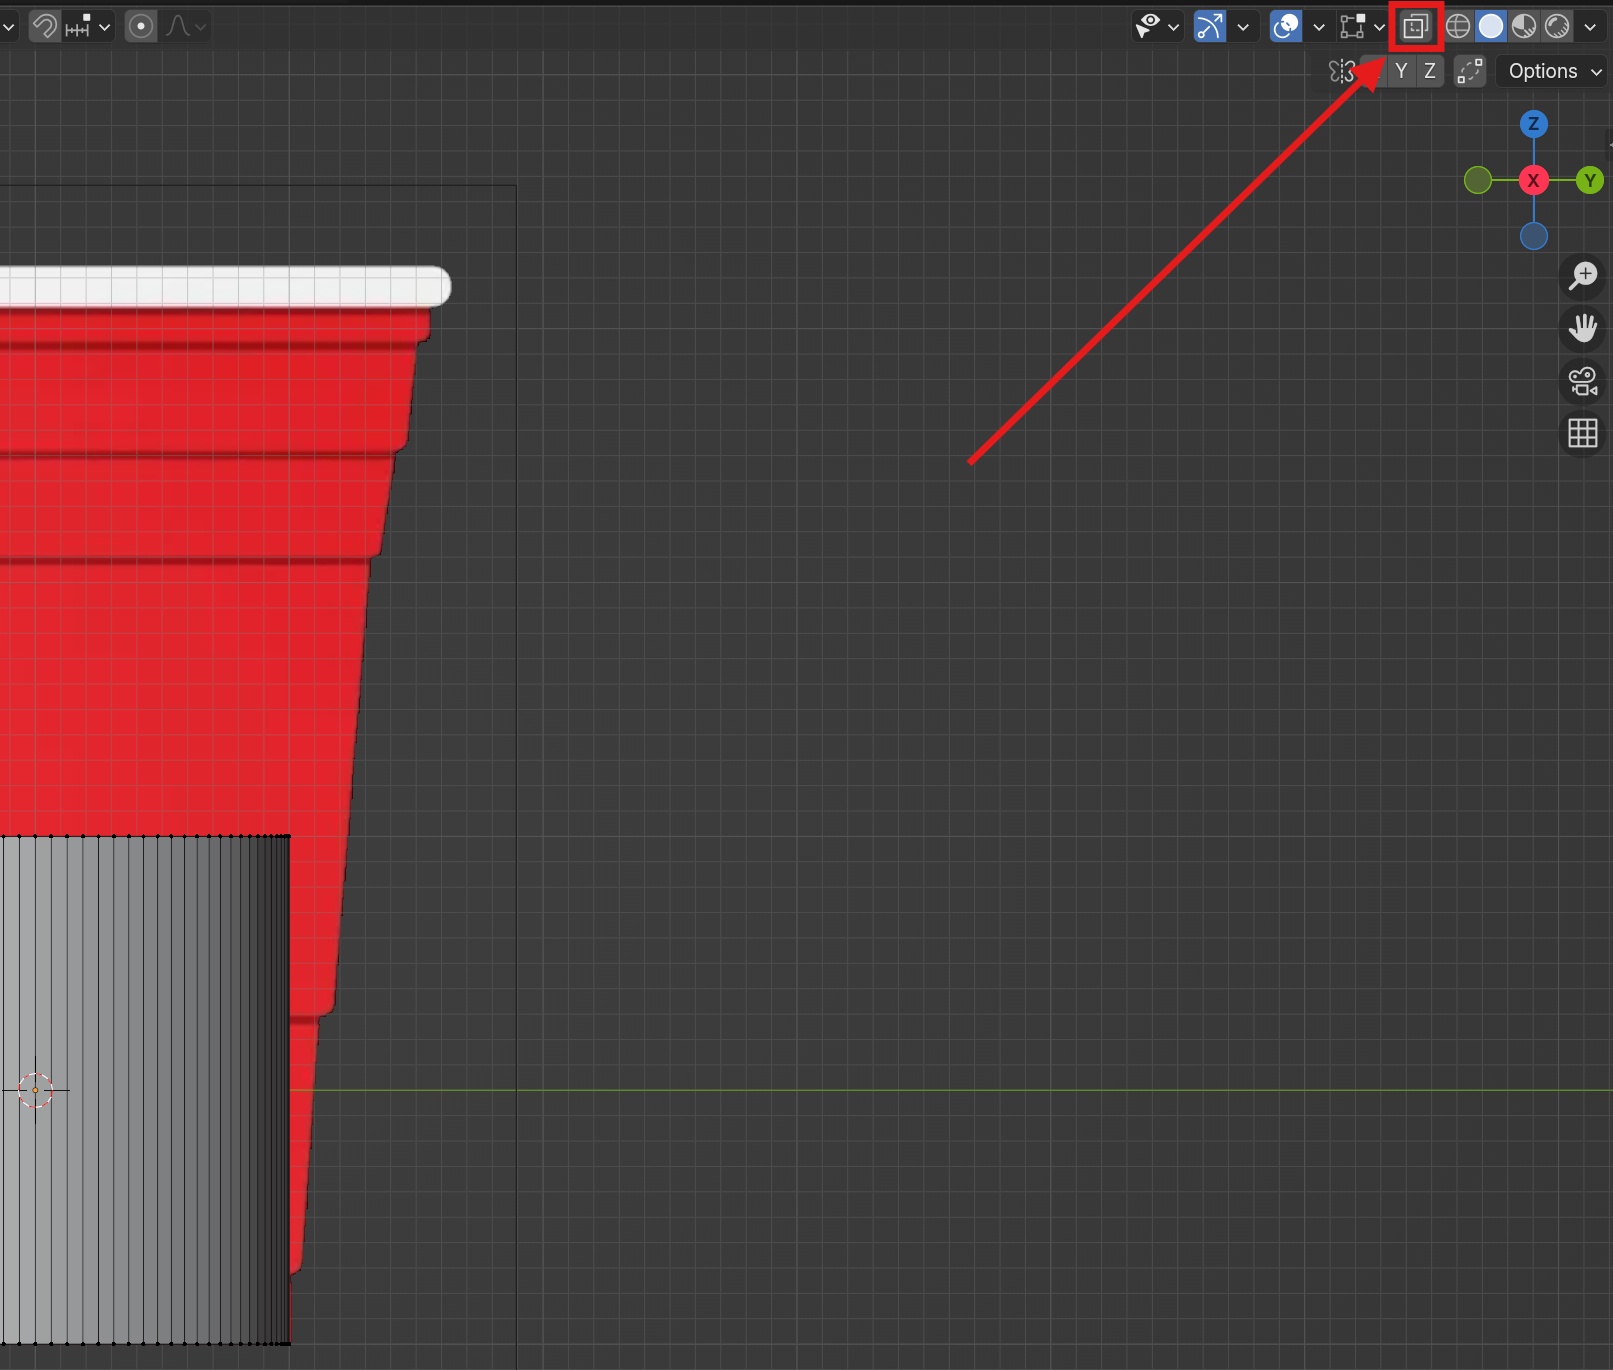
Task: Open the selectability and visibility dropdown
Action: 1157,26
